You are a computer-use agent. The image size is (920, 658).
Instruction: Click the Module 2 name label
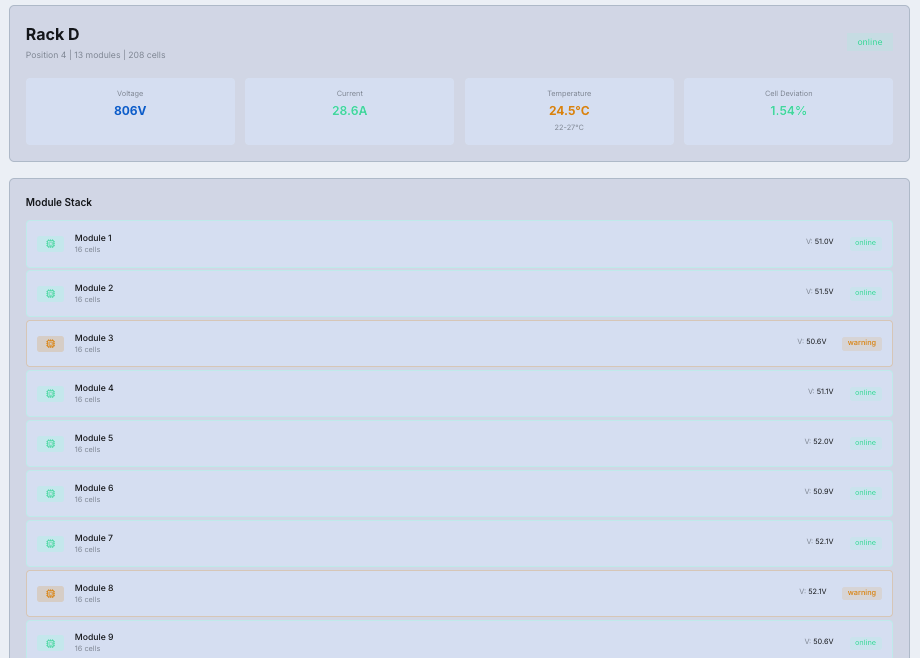pos(94,288)
